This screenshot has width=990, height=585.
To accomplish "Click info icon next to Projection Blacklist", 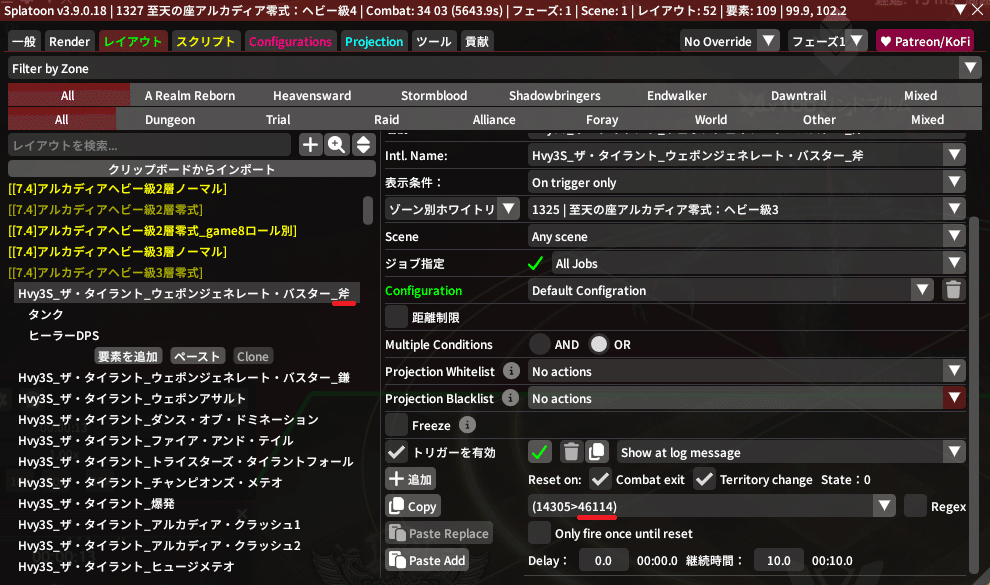I will (511, 398).
